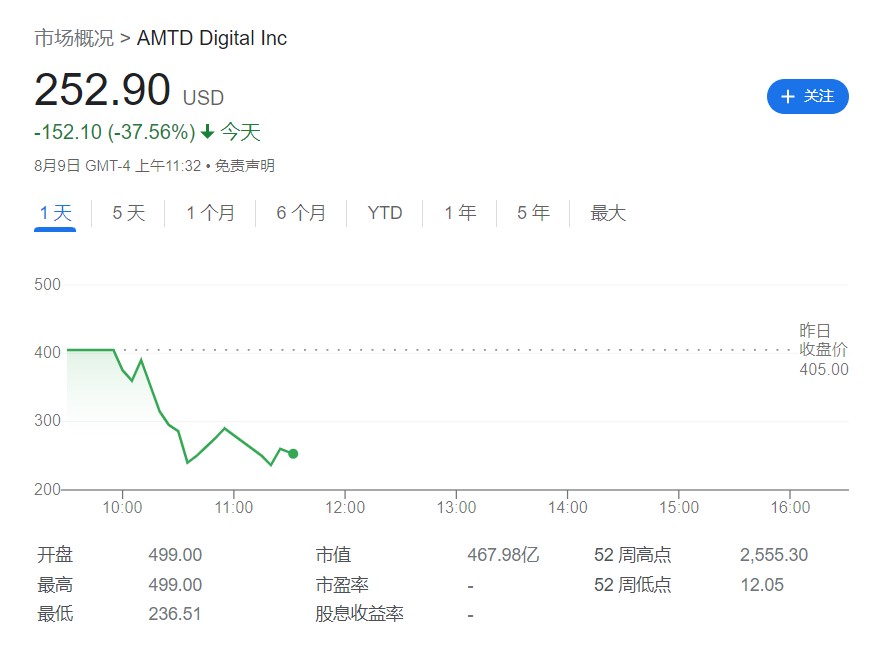This screenshot has width=876, height=645.
Task: Switch to the 1 个月 chart tab
Action: (x=210, y=213)
